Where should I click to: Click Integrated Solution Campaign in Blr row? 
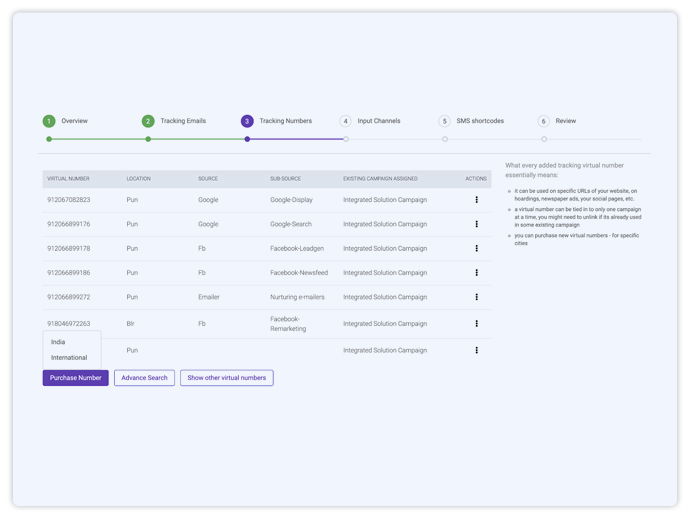tap(385, 324)
